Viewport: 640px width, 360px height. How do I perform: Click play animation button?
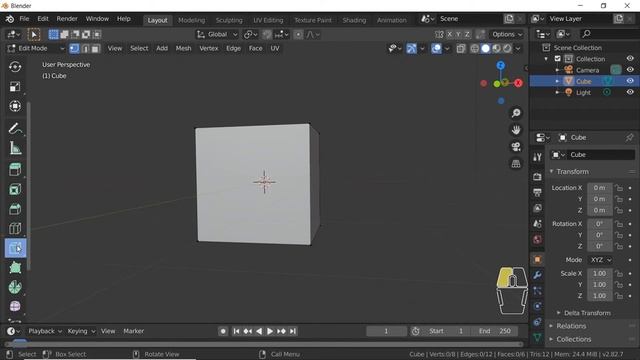270,331
